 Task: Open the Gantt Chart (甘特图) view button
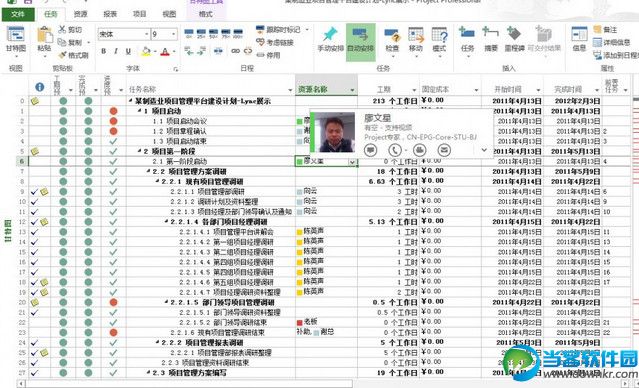[x=16, y=40]
